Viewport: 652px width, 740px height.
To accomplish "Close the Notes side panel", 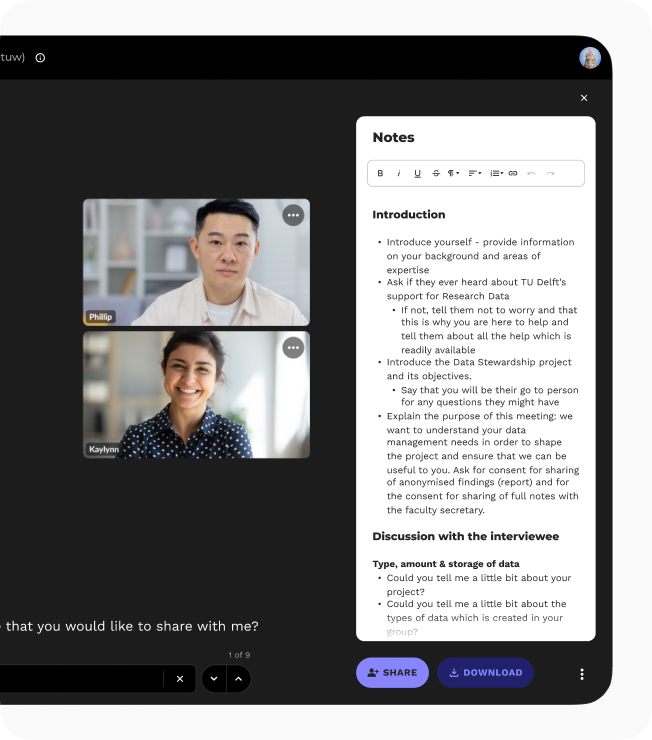I will [x=584, y=98].
